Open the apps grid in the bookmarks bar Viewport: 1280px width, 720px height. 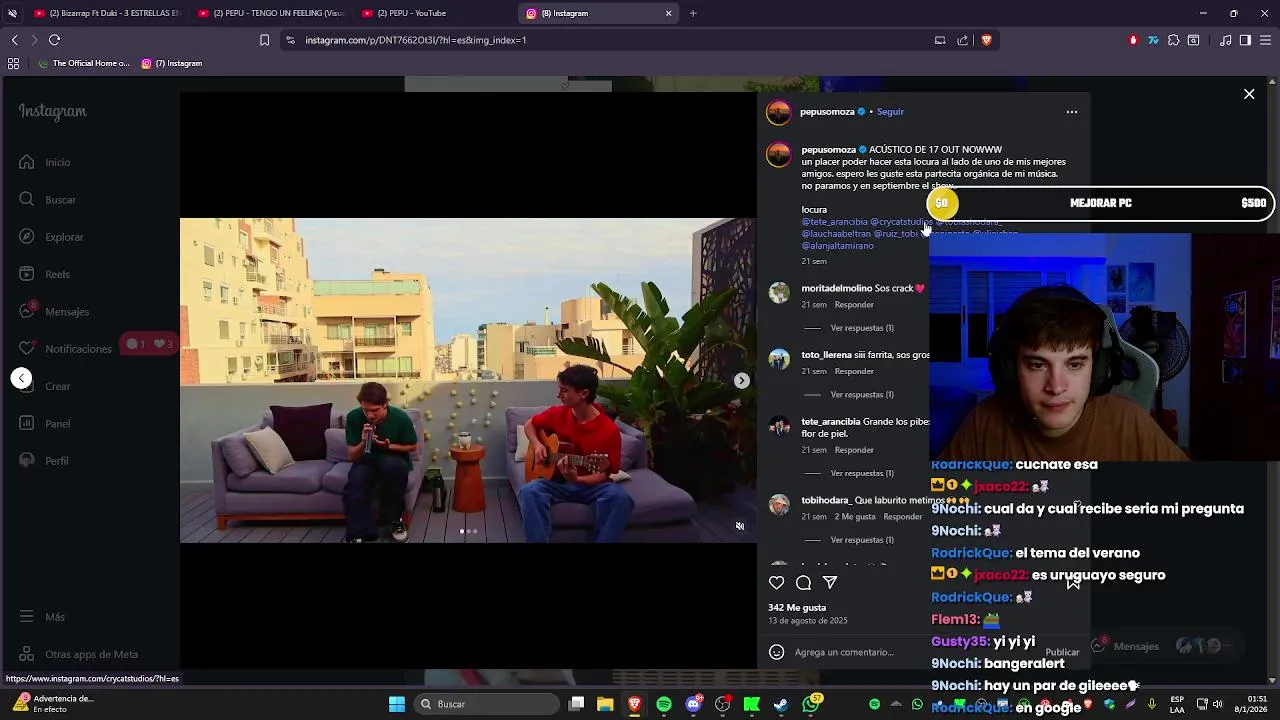pyautogui.click(x=13, y=63)
